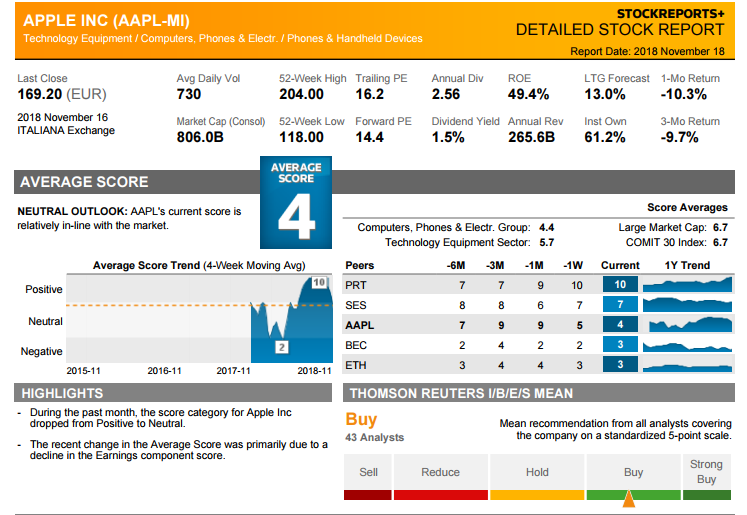747x515 pixels.
Task: Click the 2 low label on trend chart
Action: pos(282,347)
